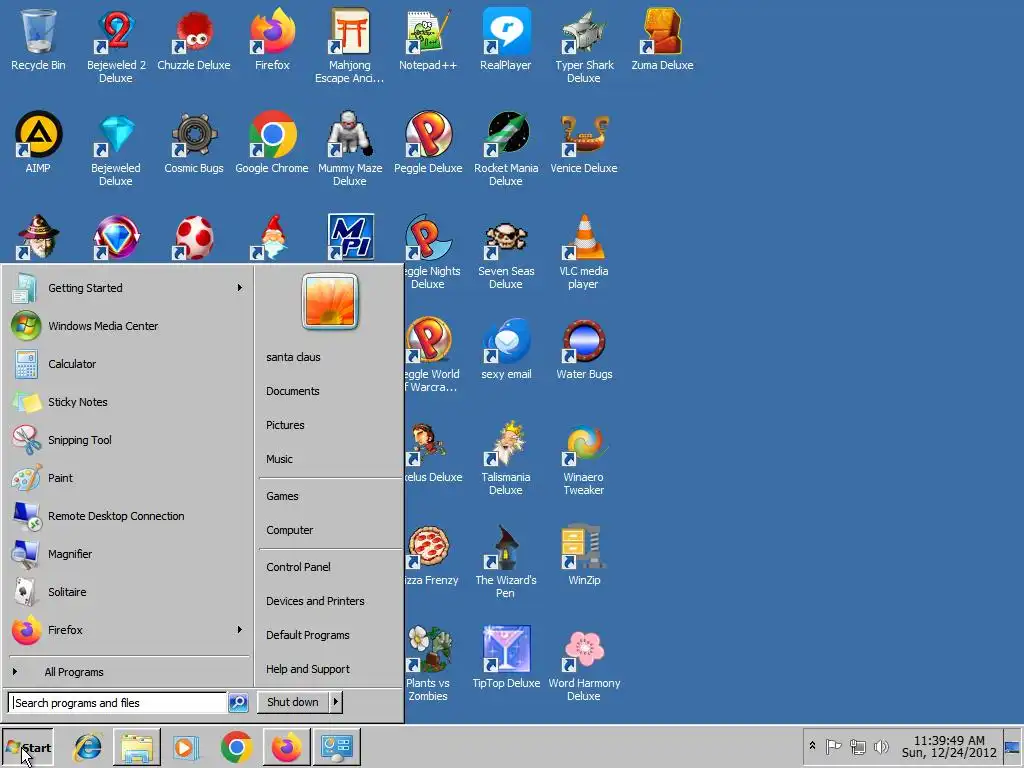Select the Firefox desktop shortcut

point(272,39)
